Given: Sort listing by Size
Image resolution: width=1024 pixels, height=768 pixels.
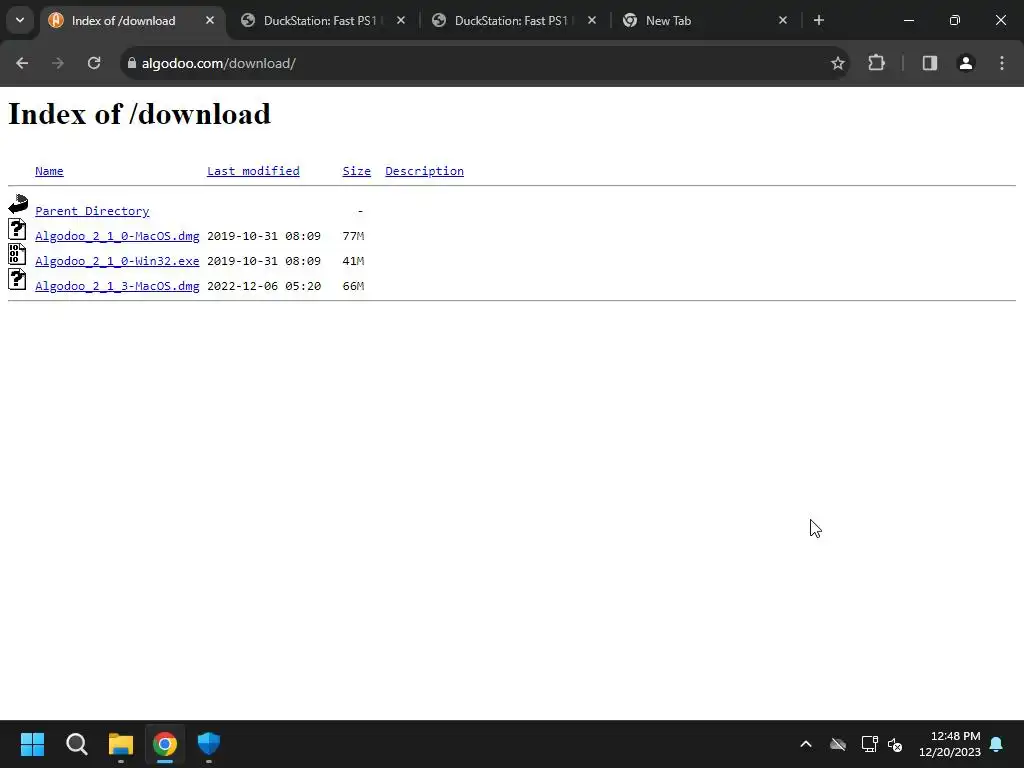Looking at the screenshot, I should 357,171.
